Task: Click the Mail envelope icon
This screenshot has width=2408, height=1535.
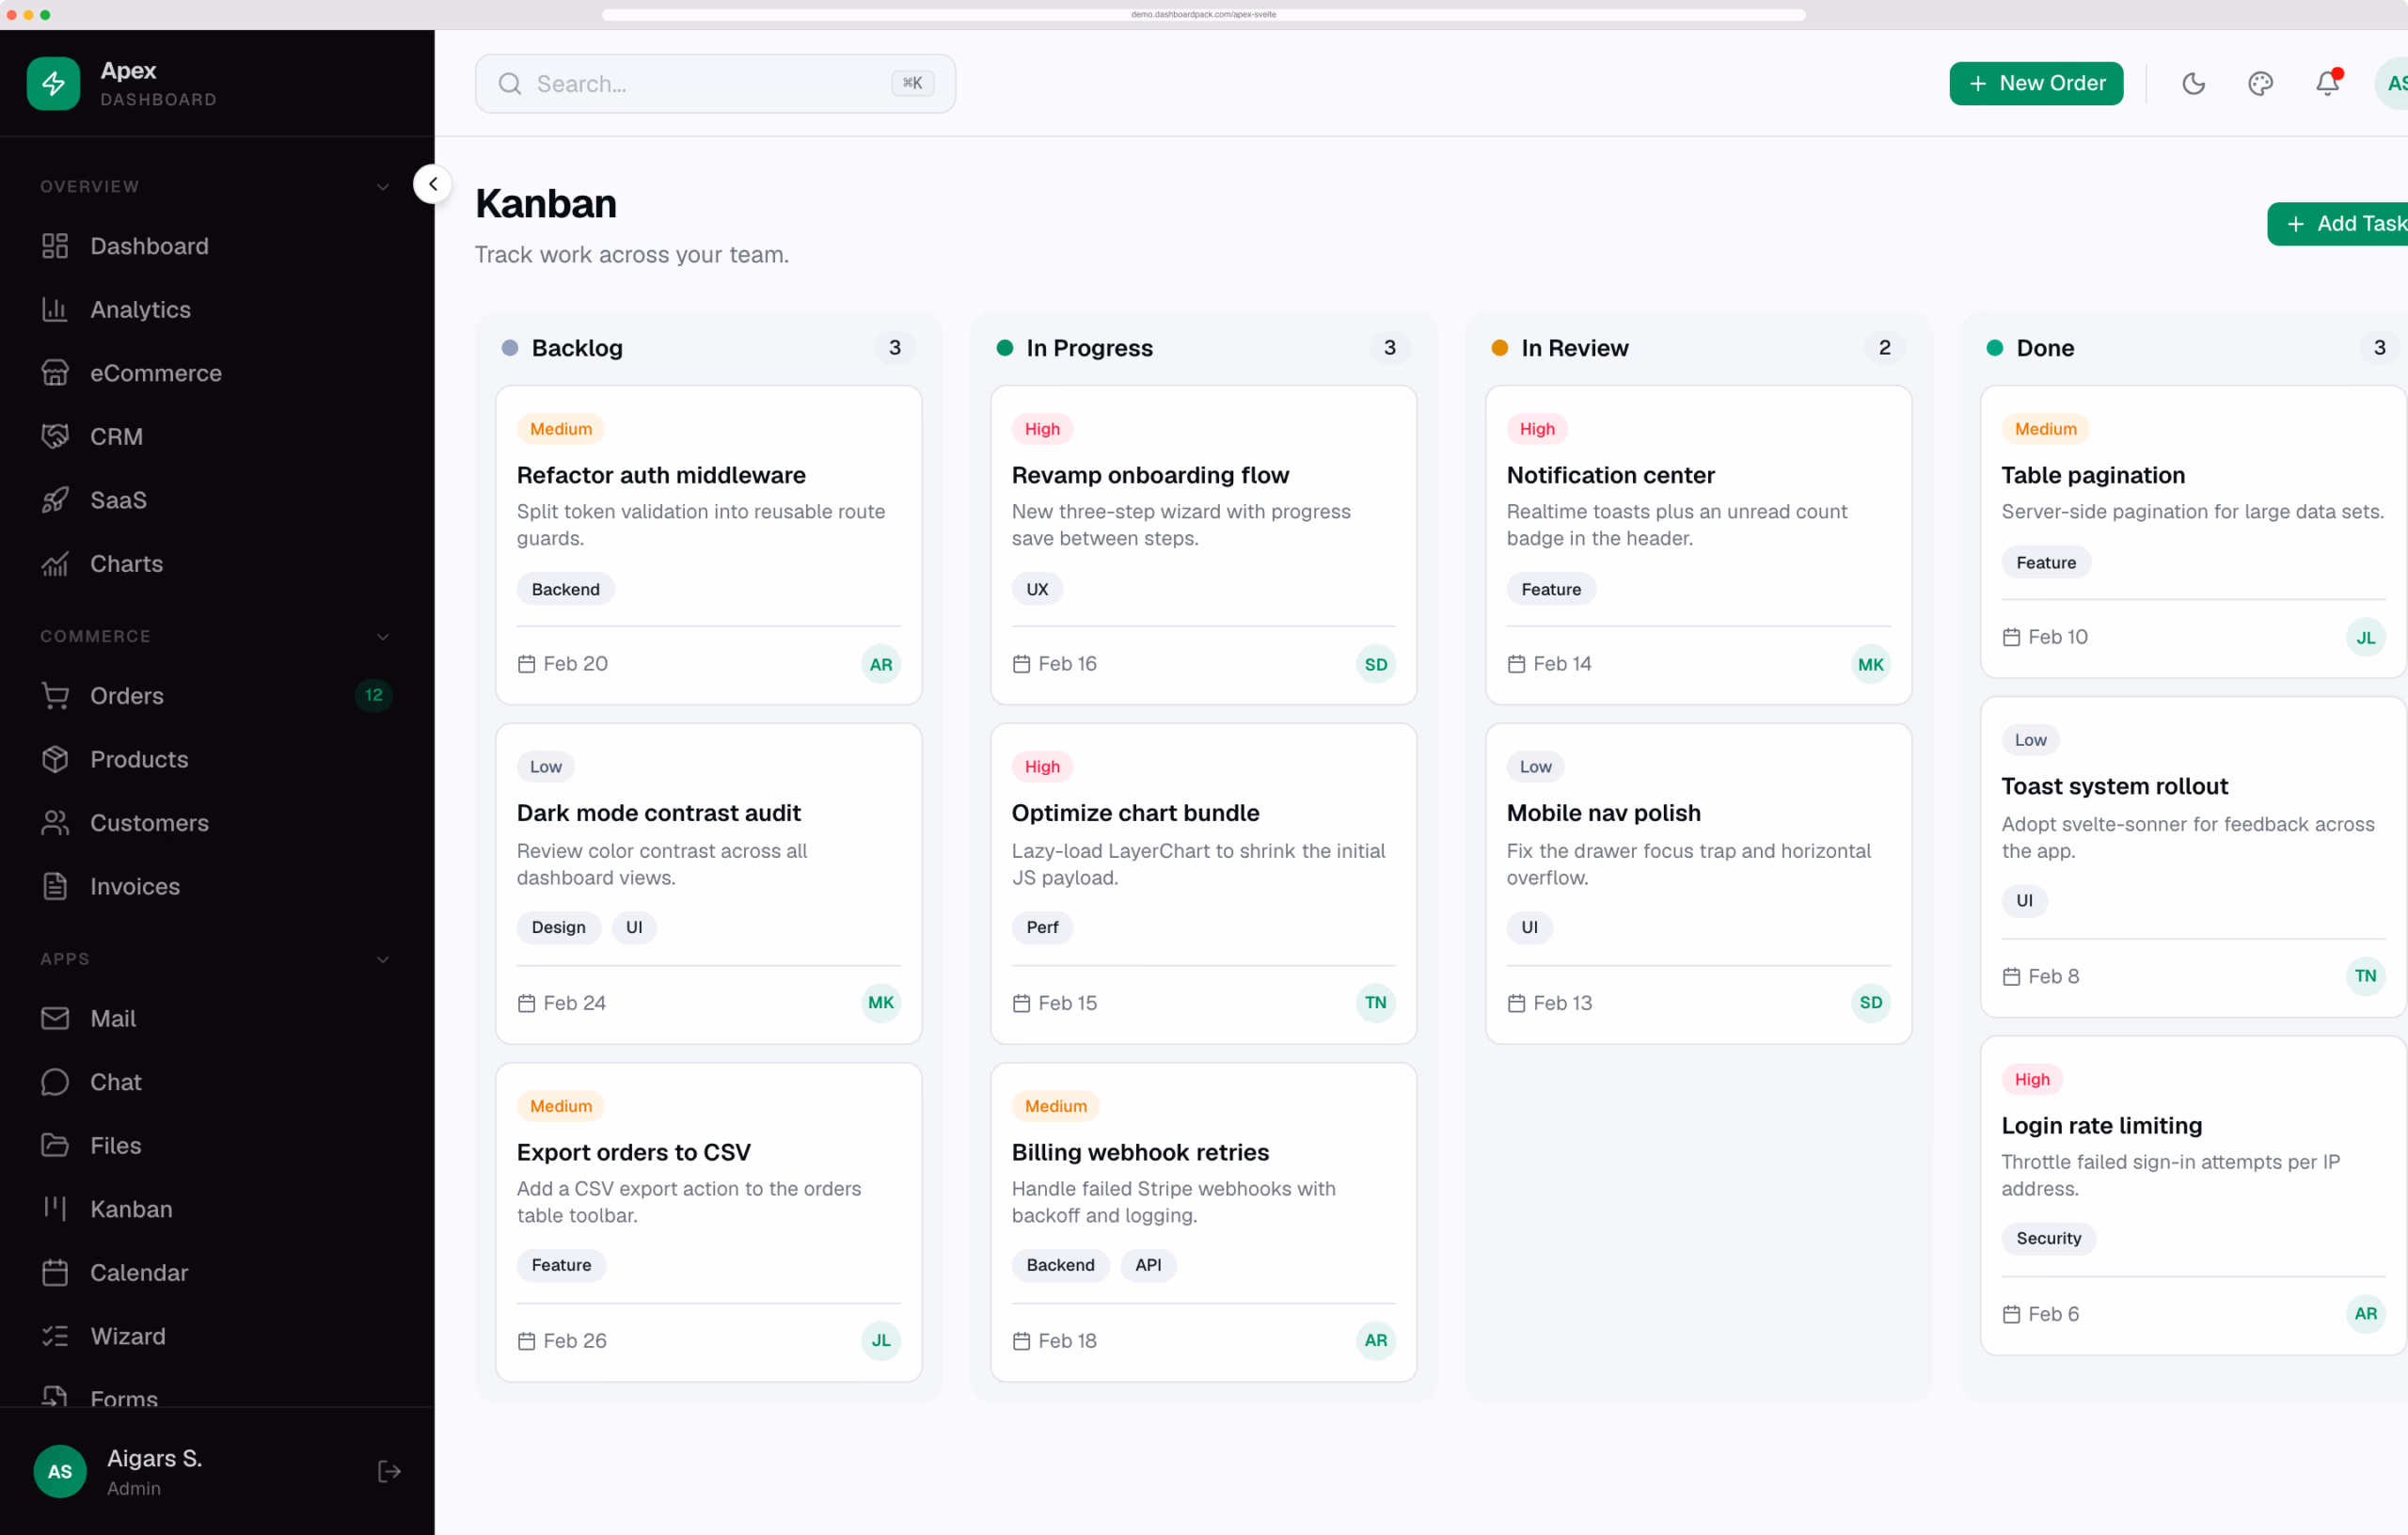Action: [x=55, y=1018]
